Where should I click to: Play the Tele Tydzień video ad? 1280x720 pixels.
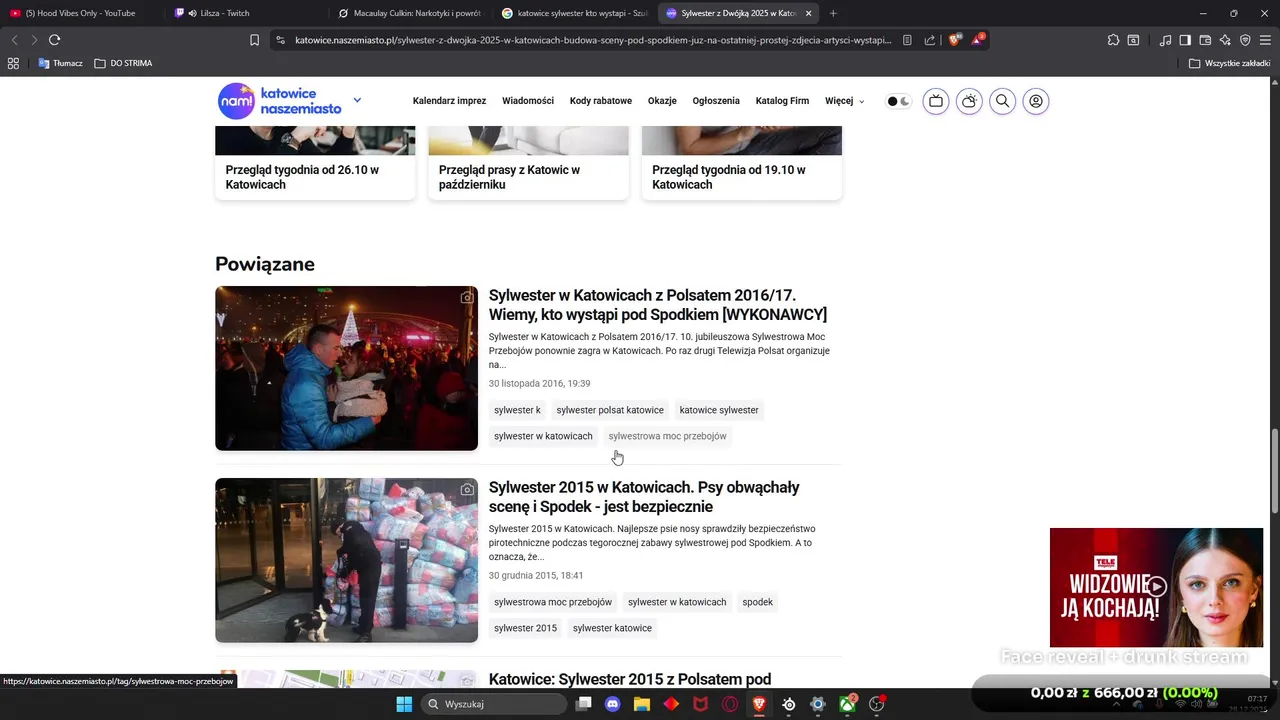1157,587
